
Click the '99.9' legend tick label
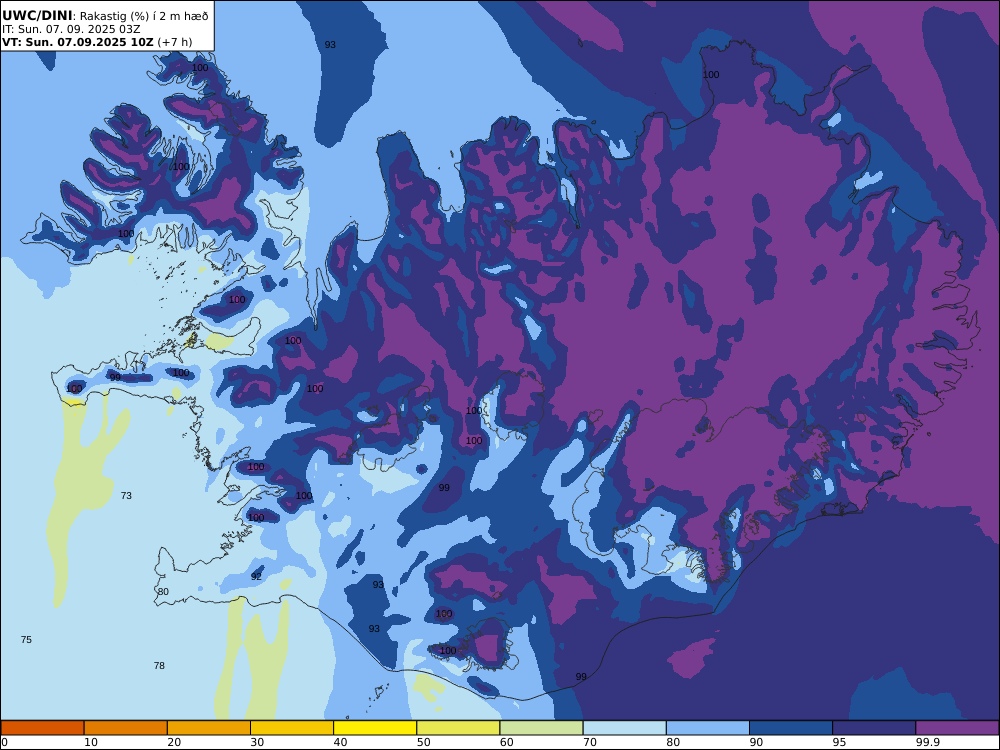(928, 742)
